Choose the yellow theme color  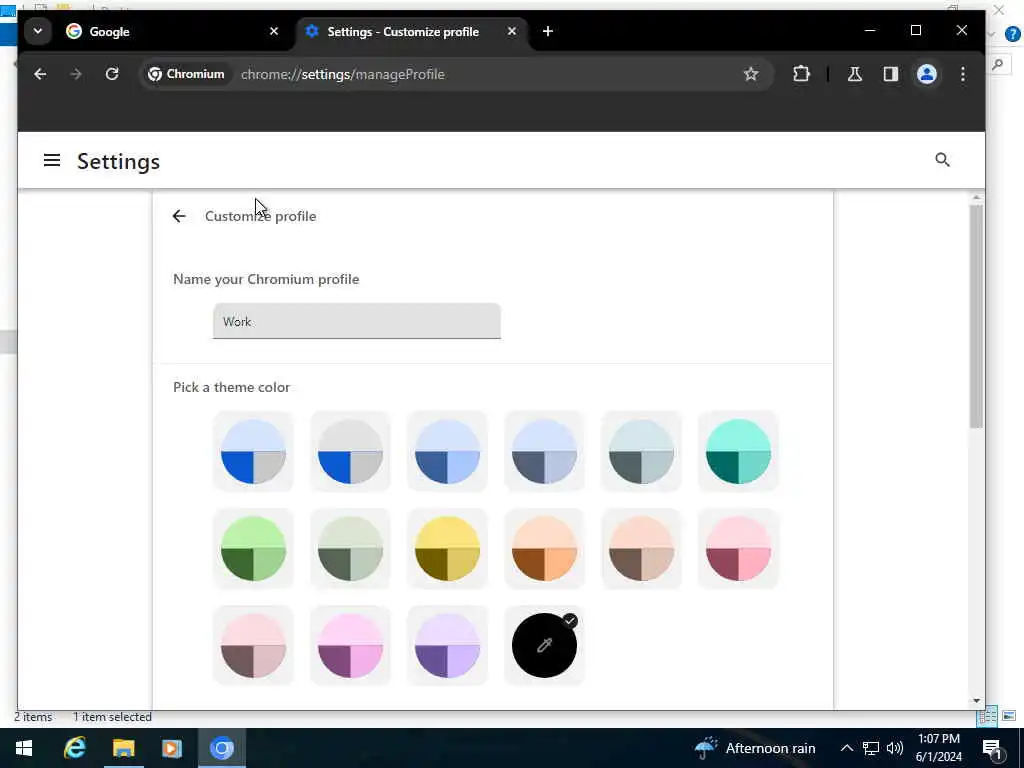pos(447,549)
